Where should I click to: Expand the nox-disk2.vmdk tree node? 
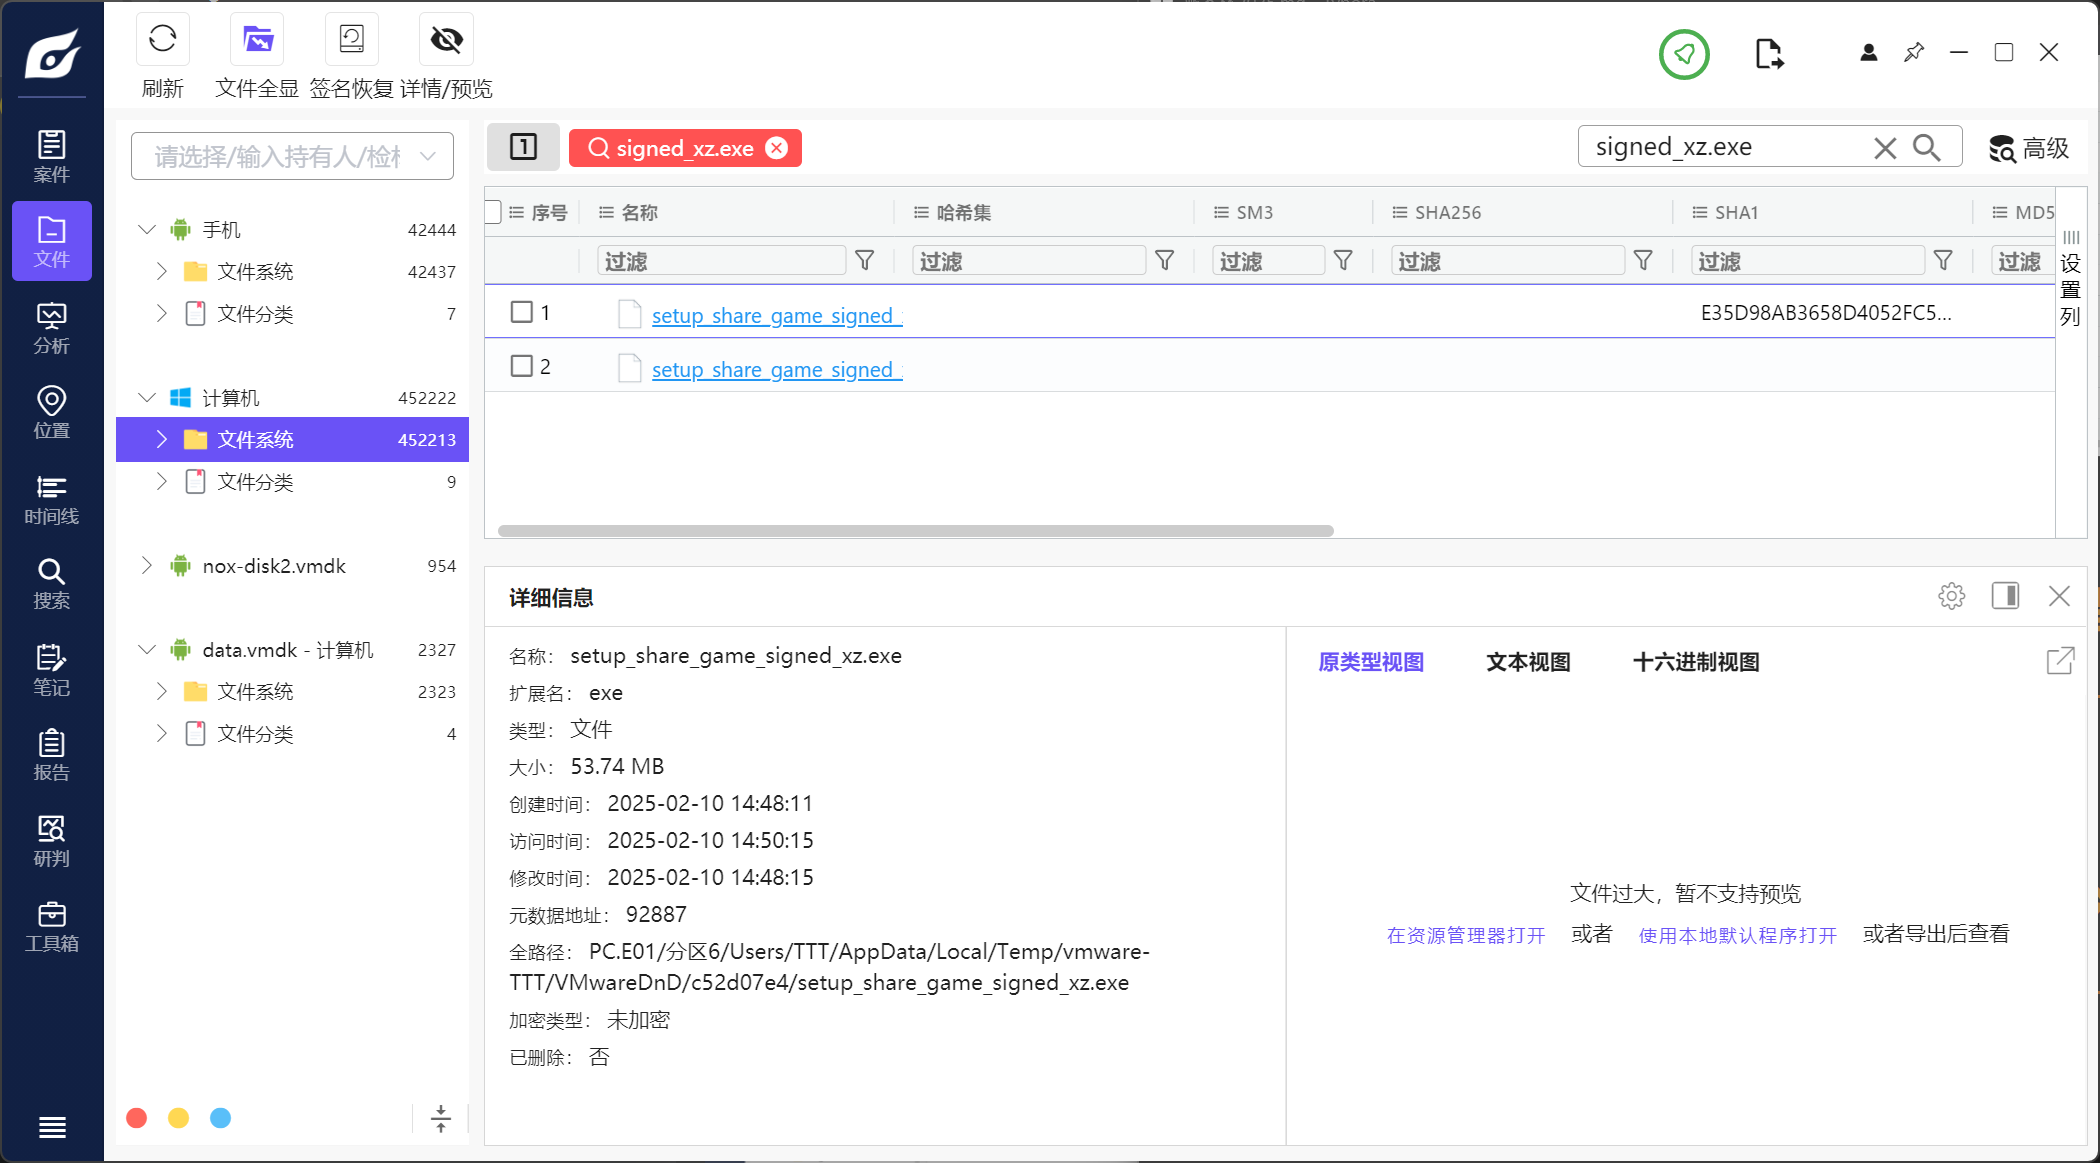coord(147,566)
